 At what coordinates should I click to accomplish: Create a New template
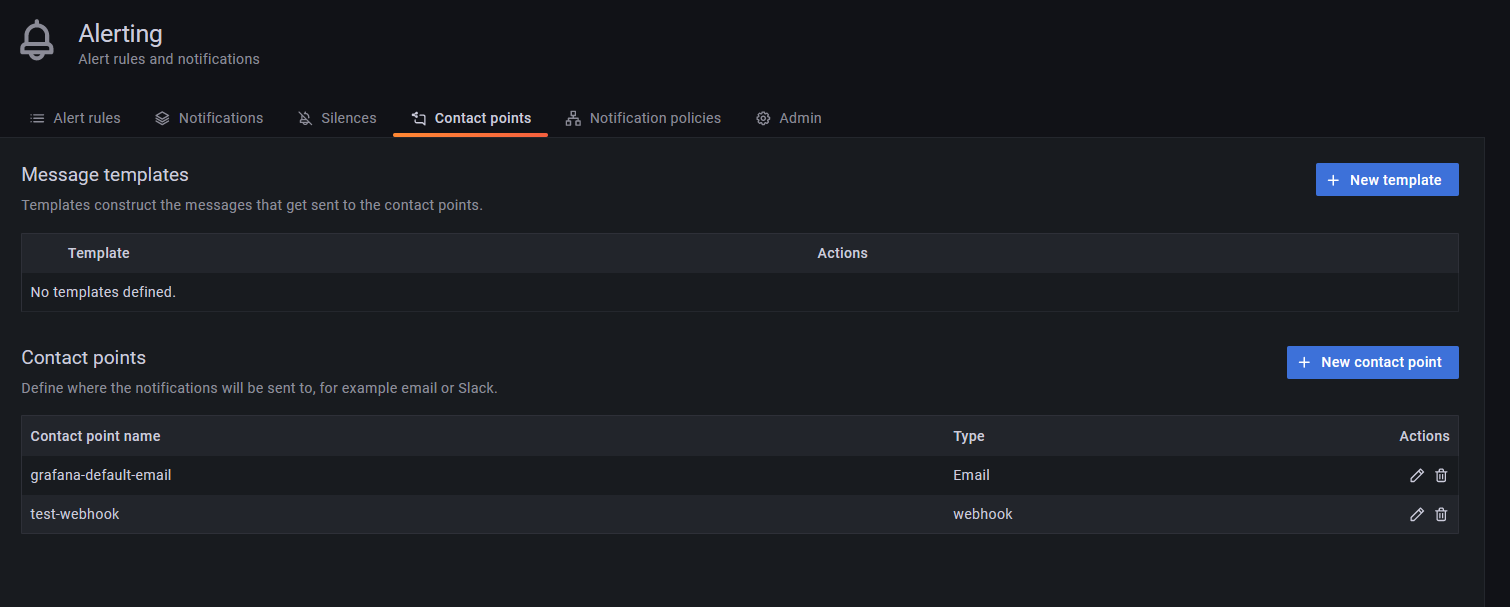tap(1387, 180)
